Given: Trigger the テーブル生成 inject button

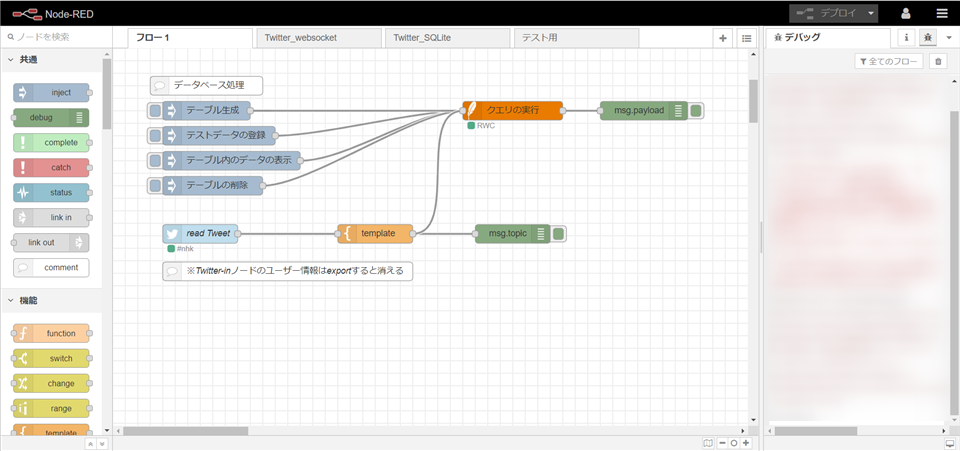Looking at the screenshot, I should tap(156, 111).
